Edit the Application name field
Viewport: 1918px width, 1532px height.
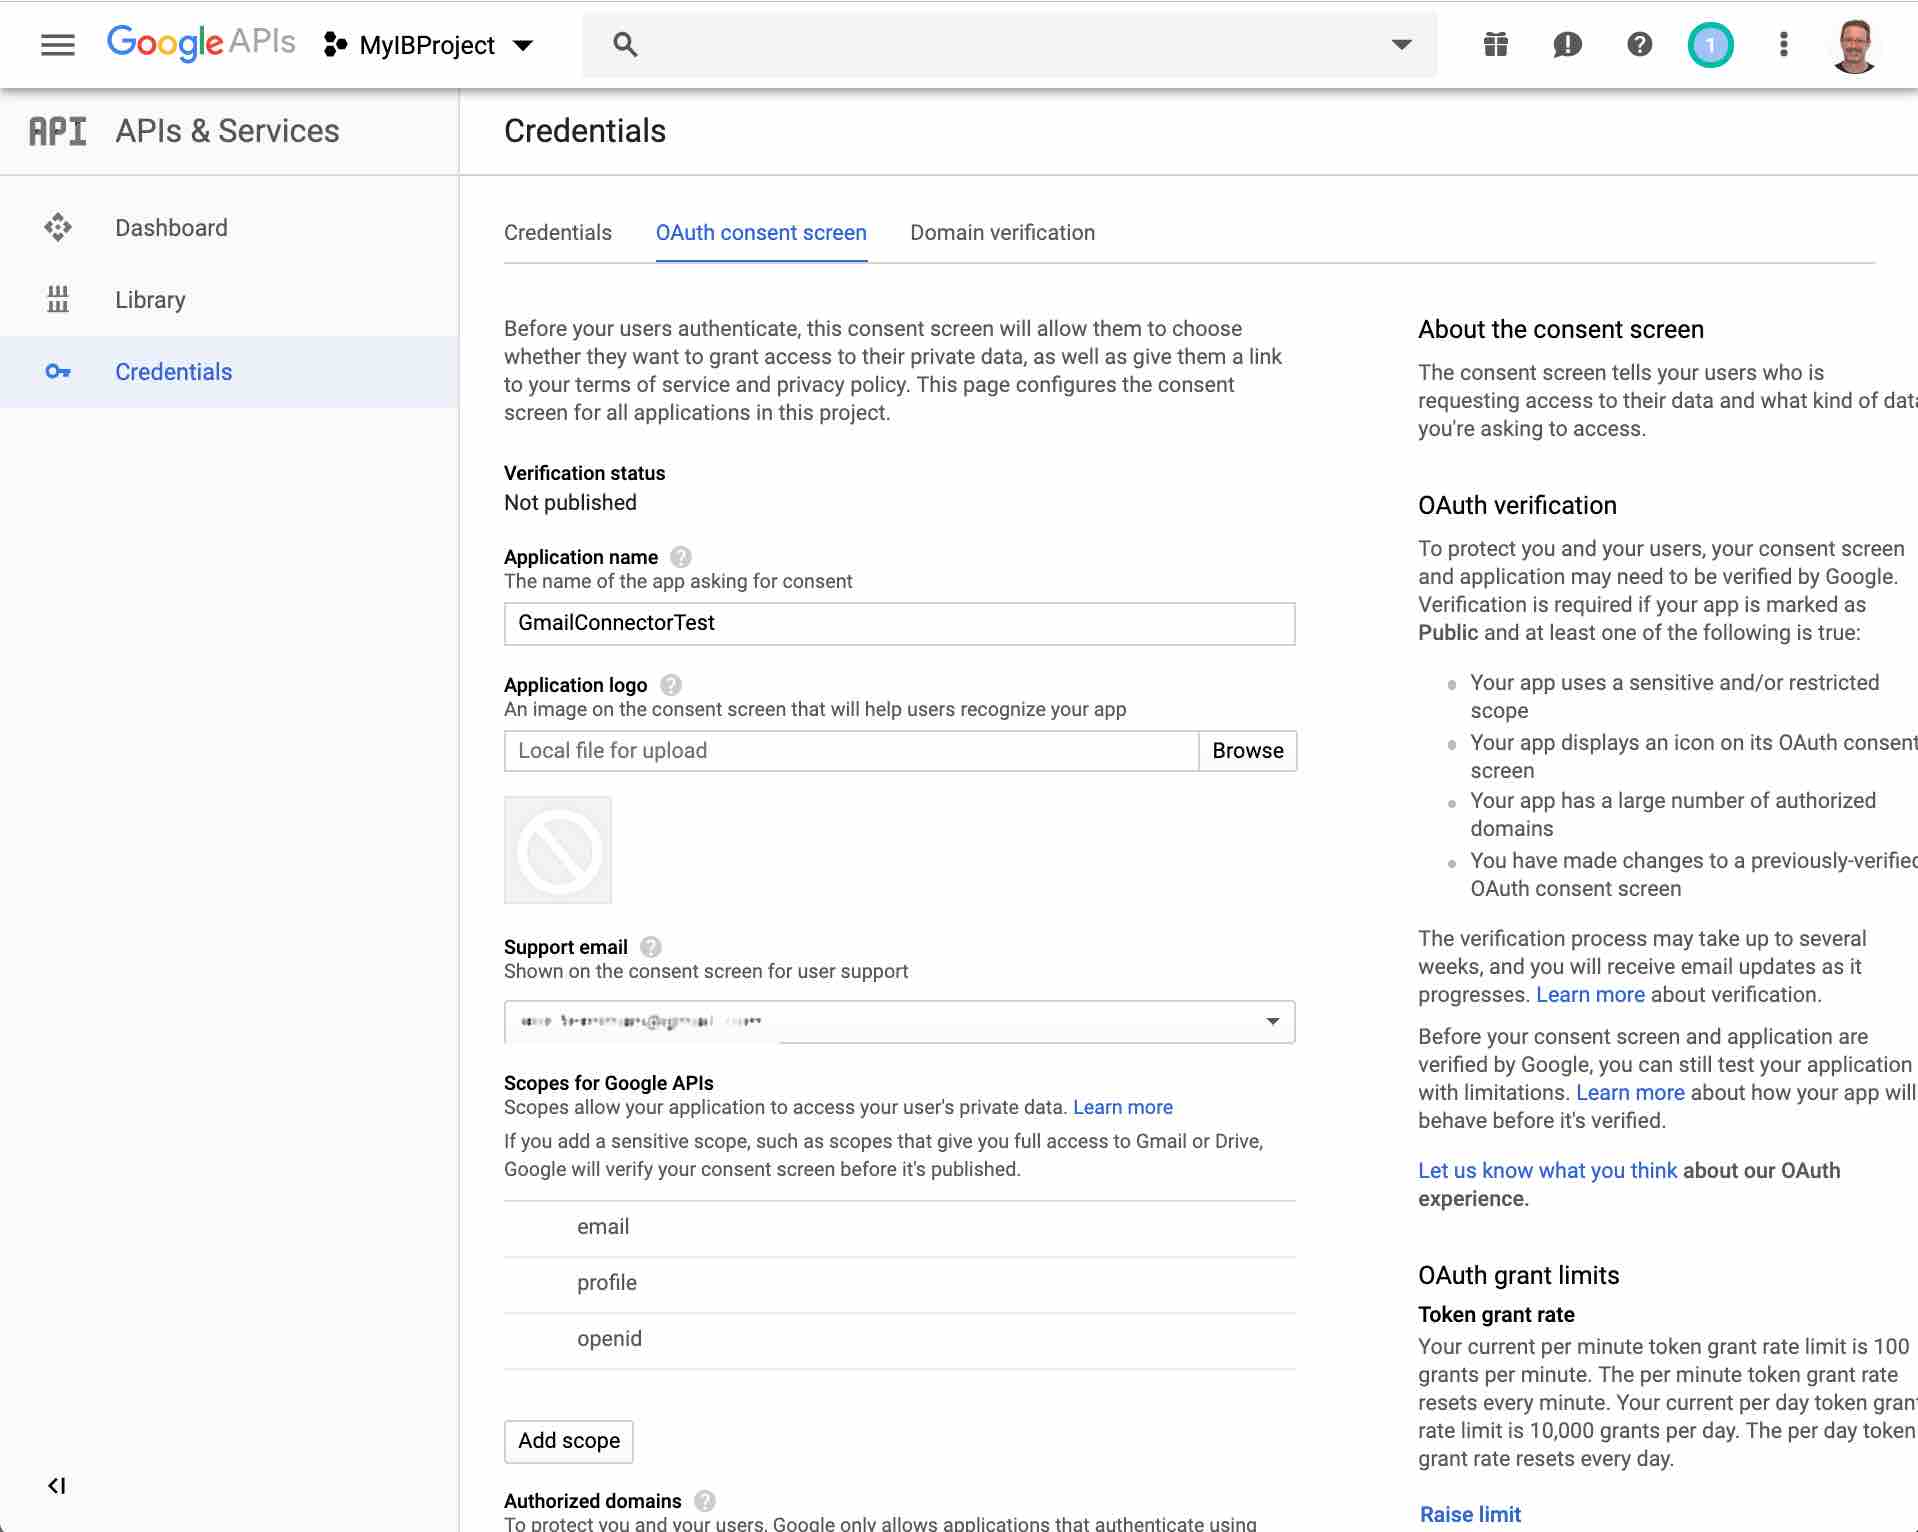click(900, 623)
